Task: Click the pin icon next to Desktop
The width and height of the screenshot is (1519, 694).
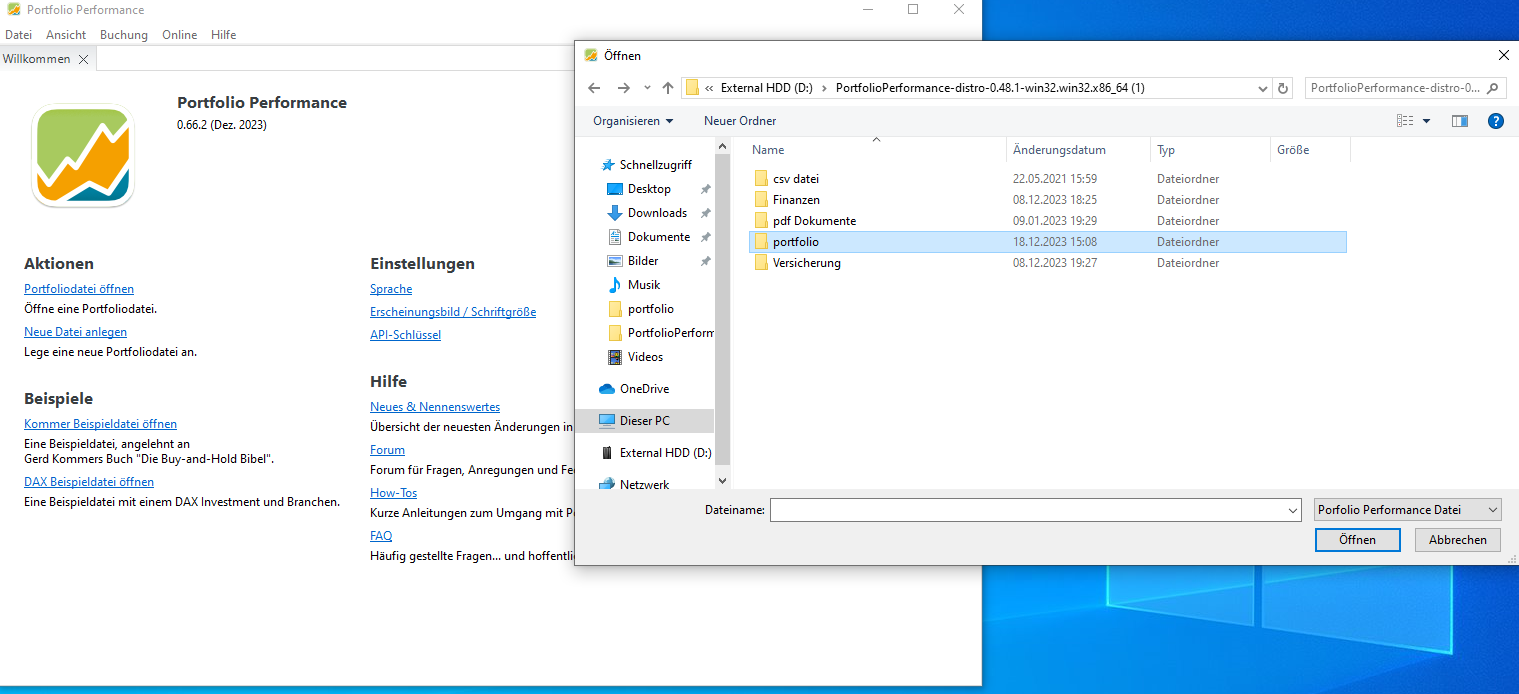Action: point(705,189)
